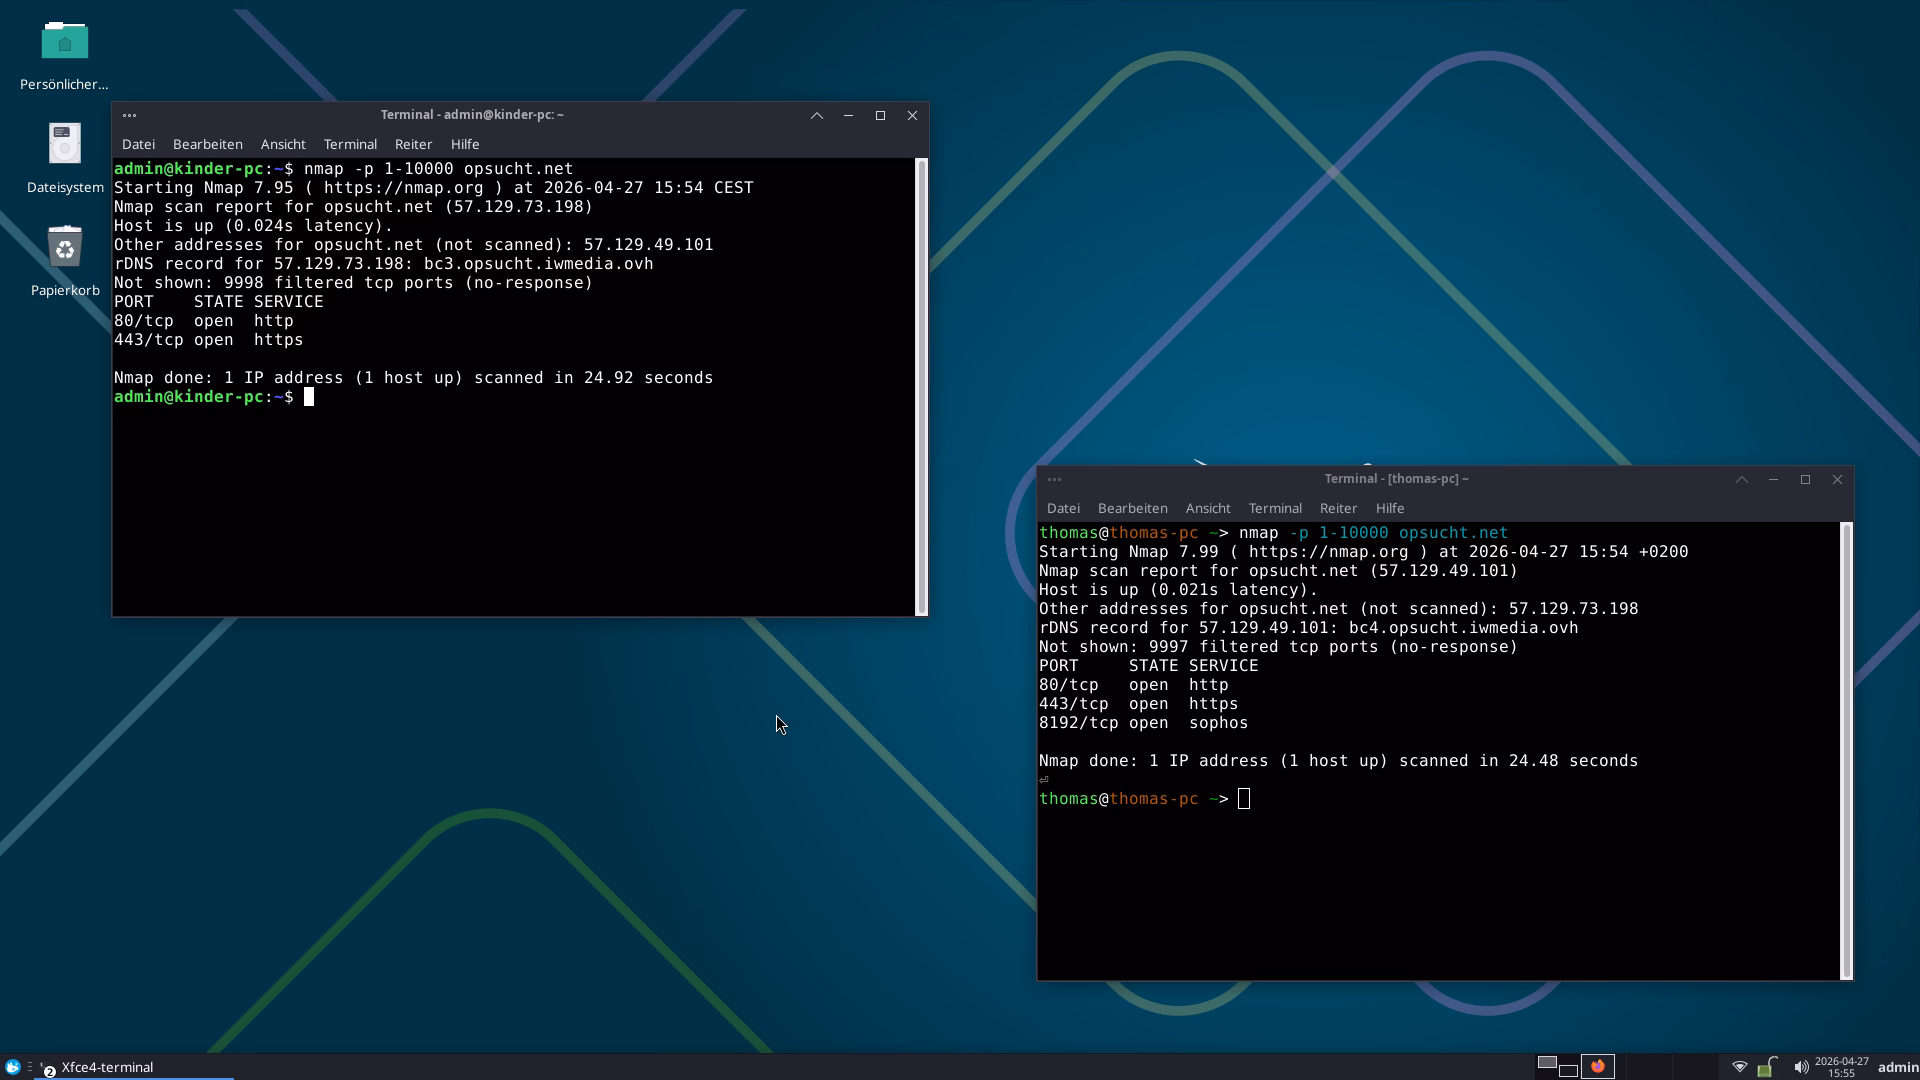This screenshot has width=1920, height=1080.
Task: Open the Dateisystem drive icon on desktop
Action: click(65, 143)
